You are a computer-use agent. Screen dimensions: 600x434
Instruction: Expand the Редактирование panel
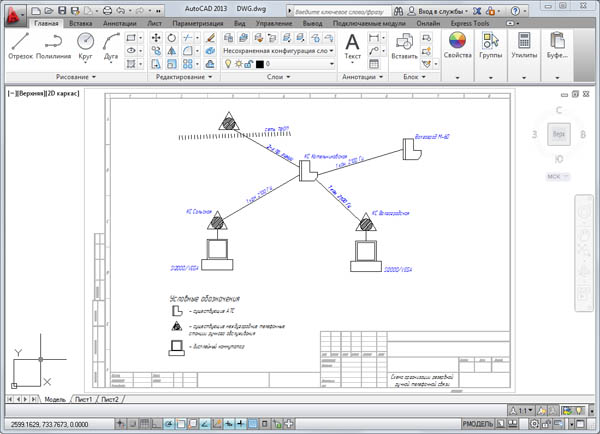tap(184, 77)
